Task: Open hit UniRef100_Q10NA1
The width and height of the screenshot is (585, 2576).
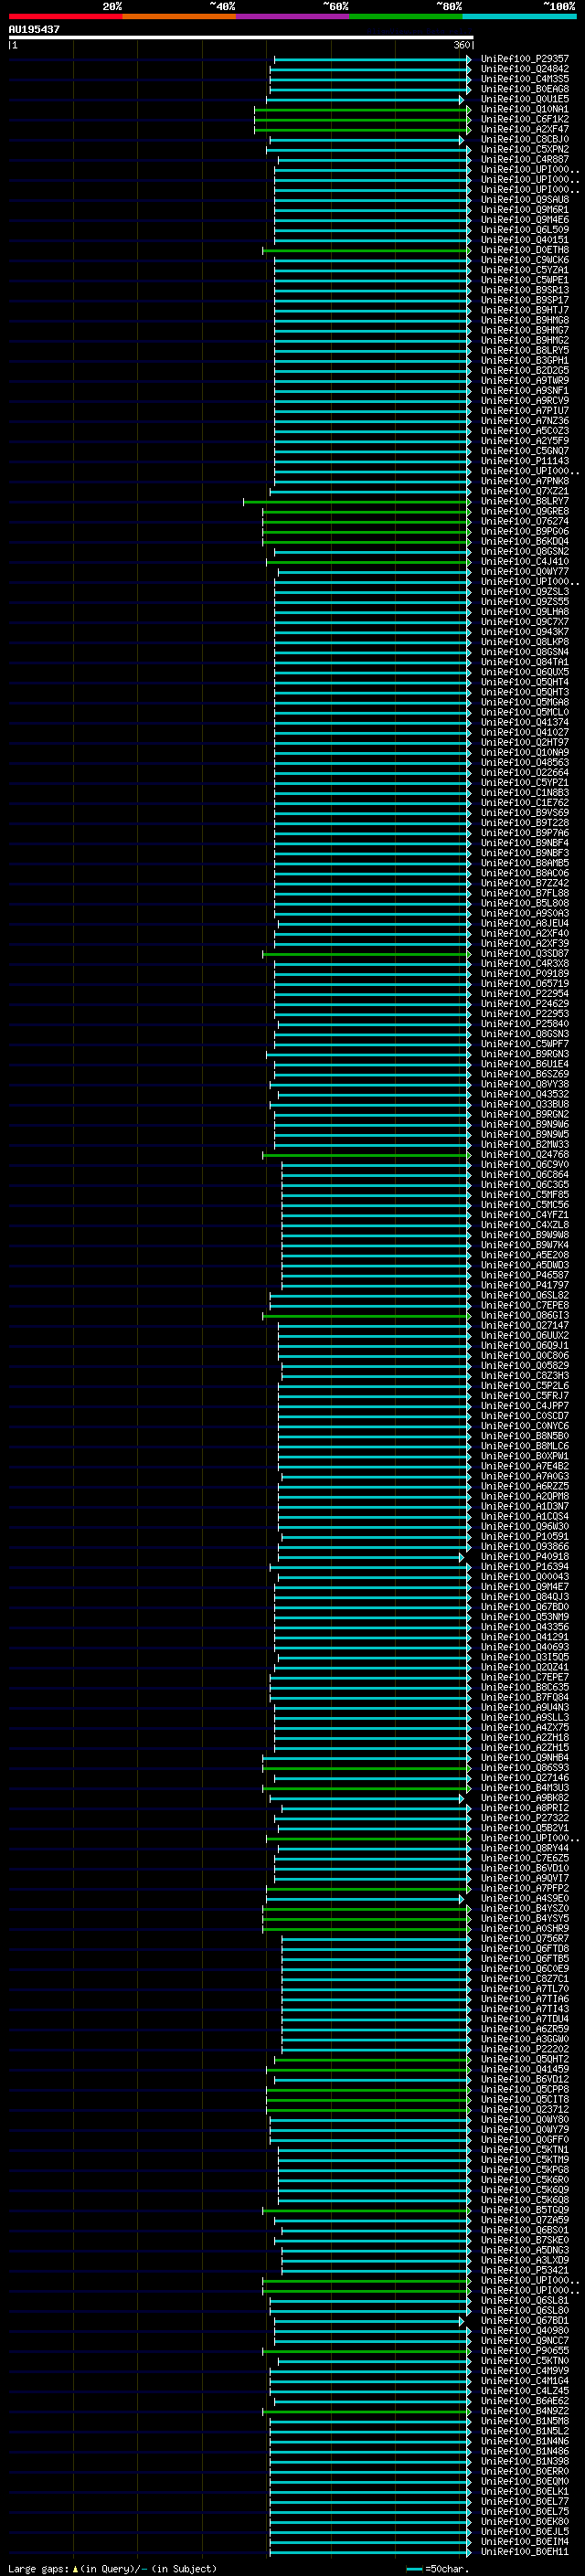Action: pyautogui.click(x=525, y=109)
